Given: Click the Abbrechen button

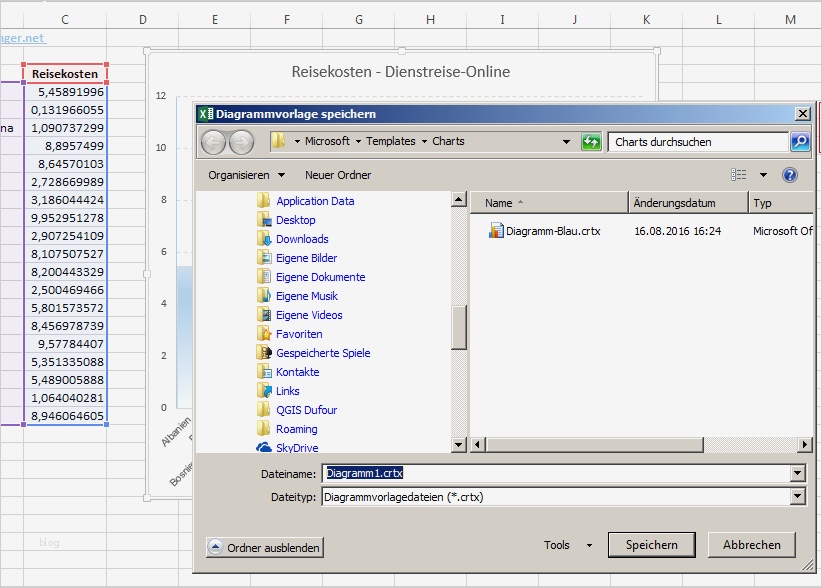Looking at the screenshot, I should (x=751, y=545).
